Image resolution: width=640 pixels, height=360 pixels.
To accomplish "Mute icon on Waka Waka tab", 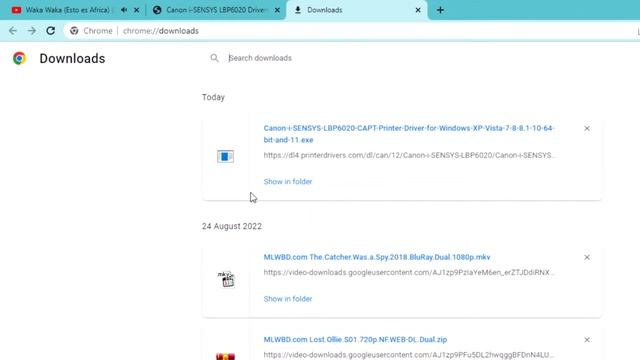I will 124,10.
